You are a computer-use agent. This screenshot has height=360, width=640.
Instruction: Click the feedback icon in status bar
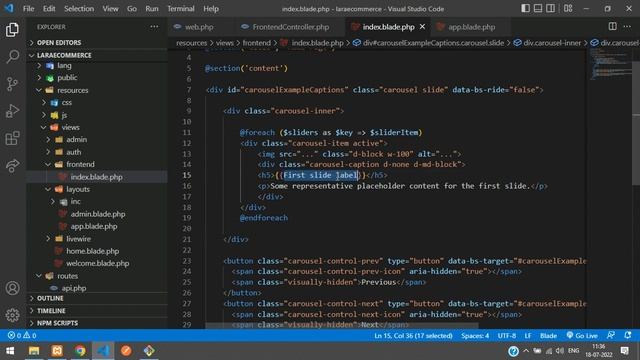(611, 336)
